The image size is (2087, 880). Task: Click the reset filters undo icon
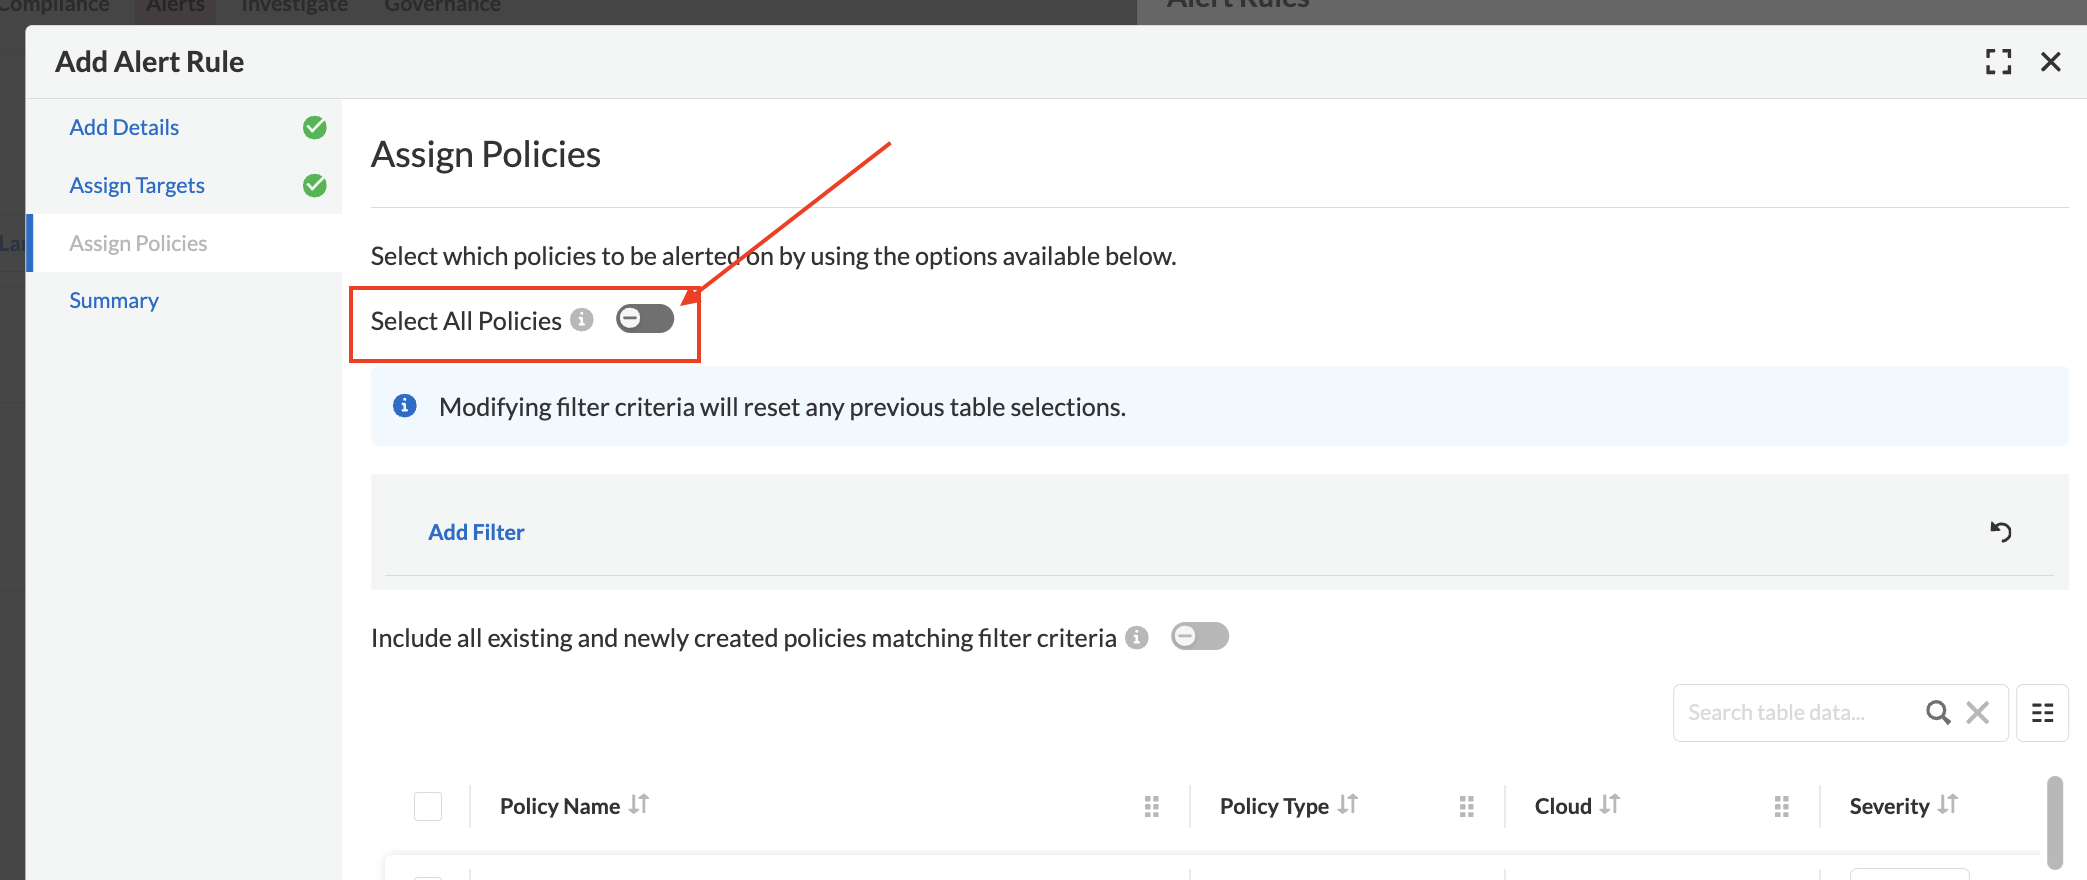coord(2000,531)
